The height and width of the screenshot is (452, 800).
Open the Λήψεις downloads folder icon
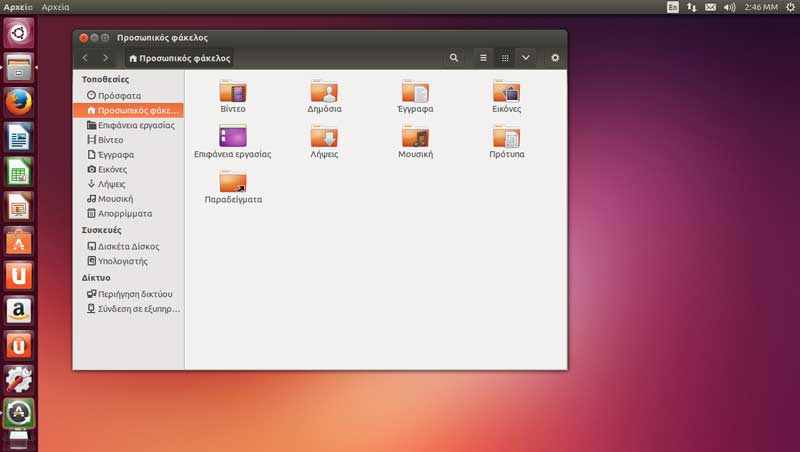324,136
